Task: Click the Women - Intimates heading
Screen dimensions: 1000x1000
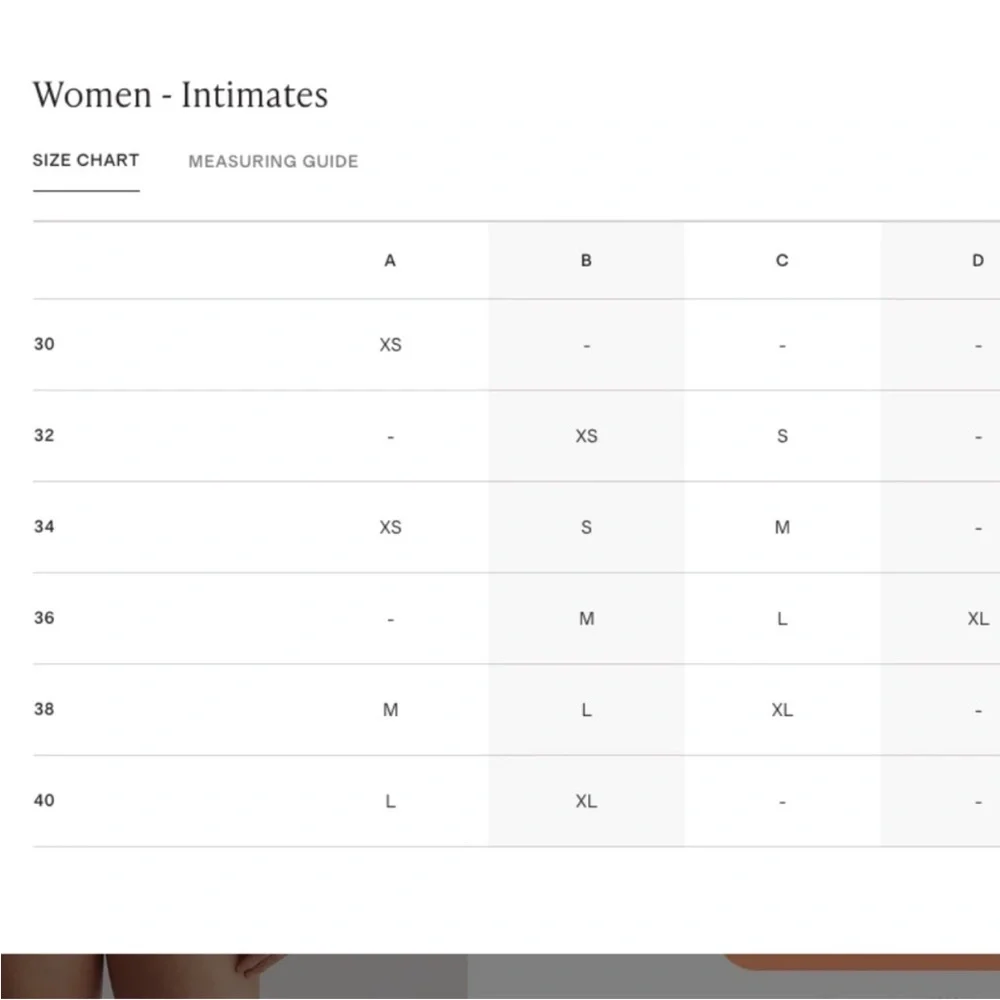Action: coord(180,95)
